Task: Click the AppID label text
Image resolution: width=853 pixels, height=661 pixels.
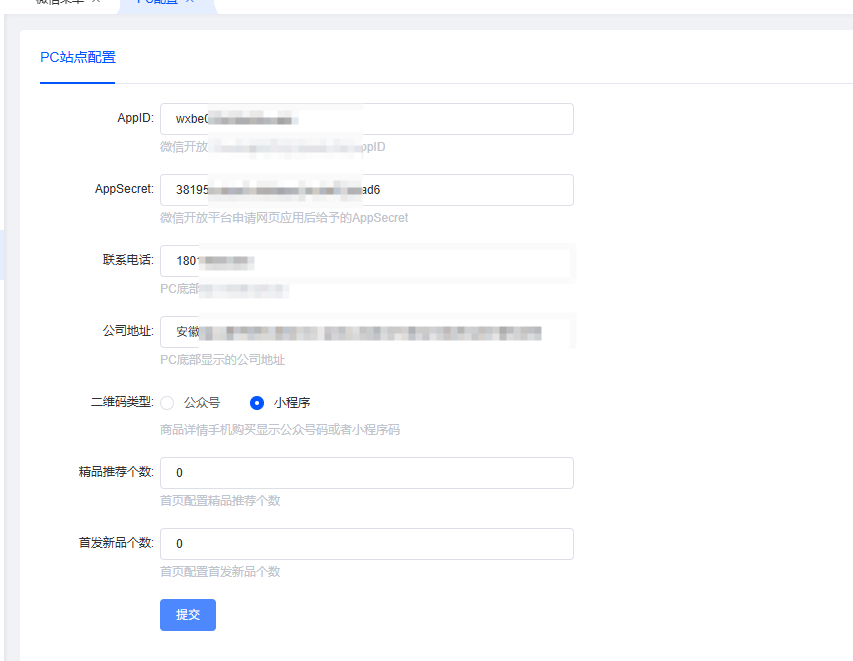Action: pyautogui.click(x=136, y=118)
